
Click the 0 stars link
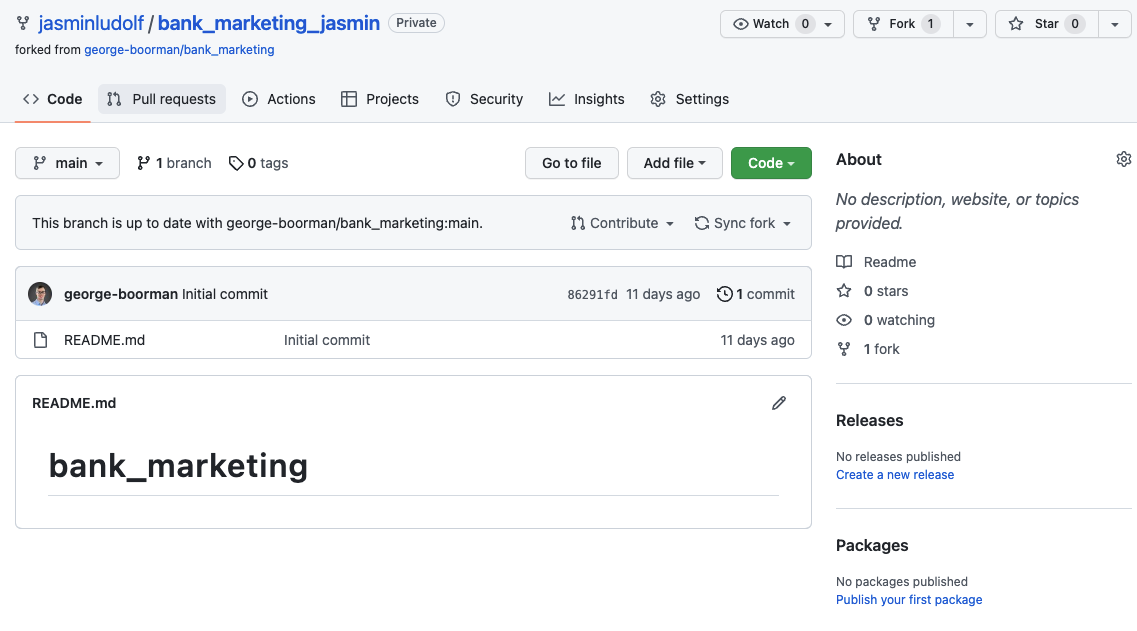point(886,291)
